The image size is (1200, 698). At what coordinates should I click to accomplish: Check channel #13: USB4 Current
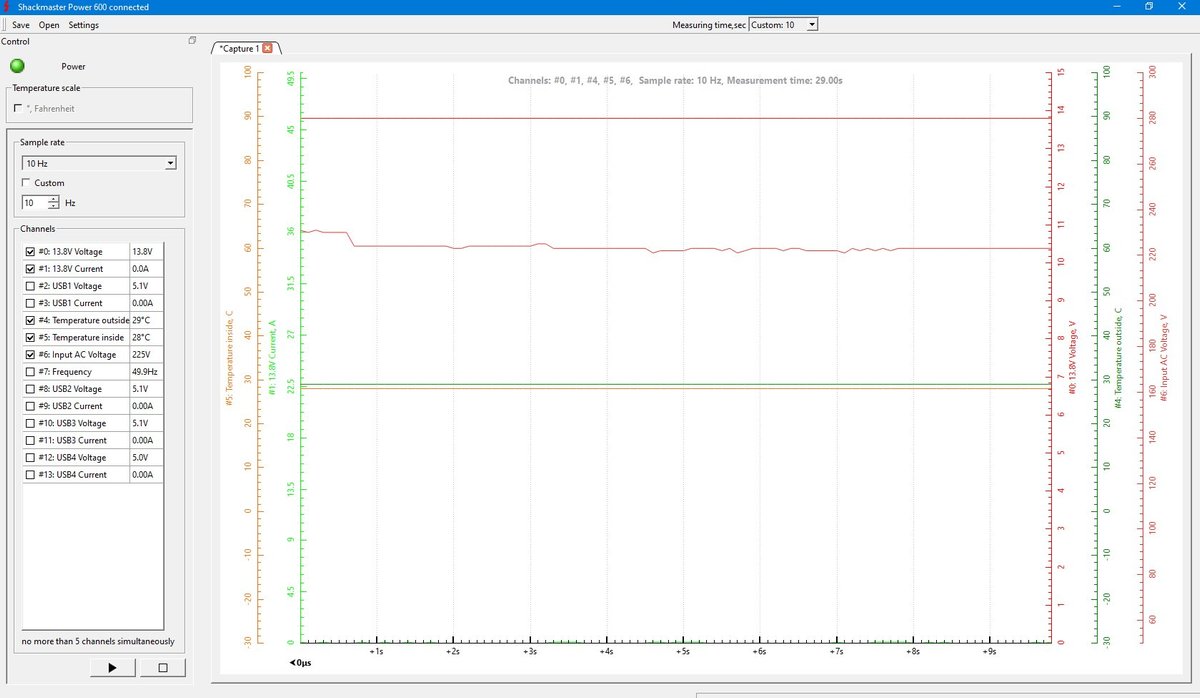29,474
